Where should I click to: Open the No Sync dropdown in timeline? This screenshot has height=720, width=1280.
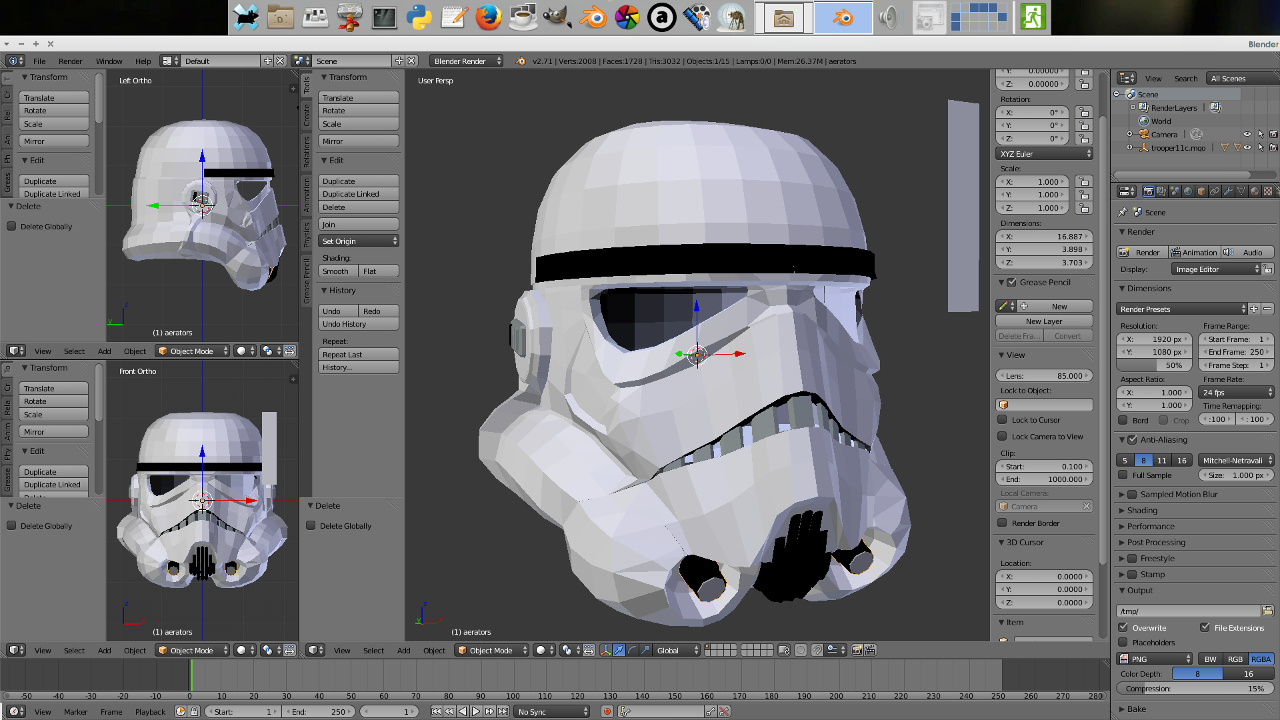[x=552, y=711]
